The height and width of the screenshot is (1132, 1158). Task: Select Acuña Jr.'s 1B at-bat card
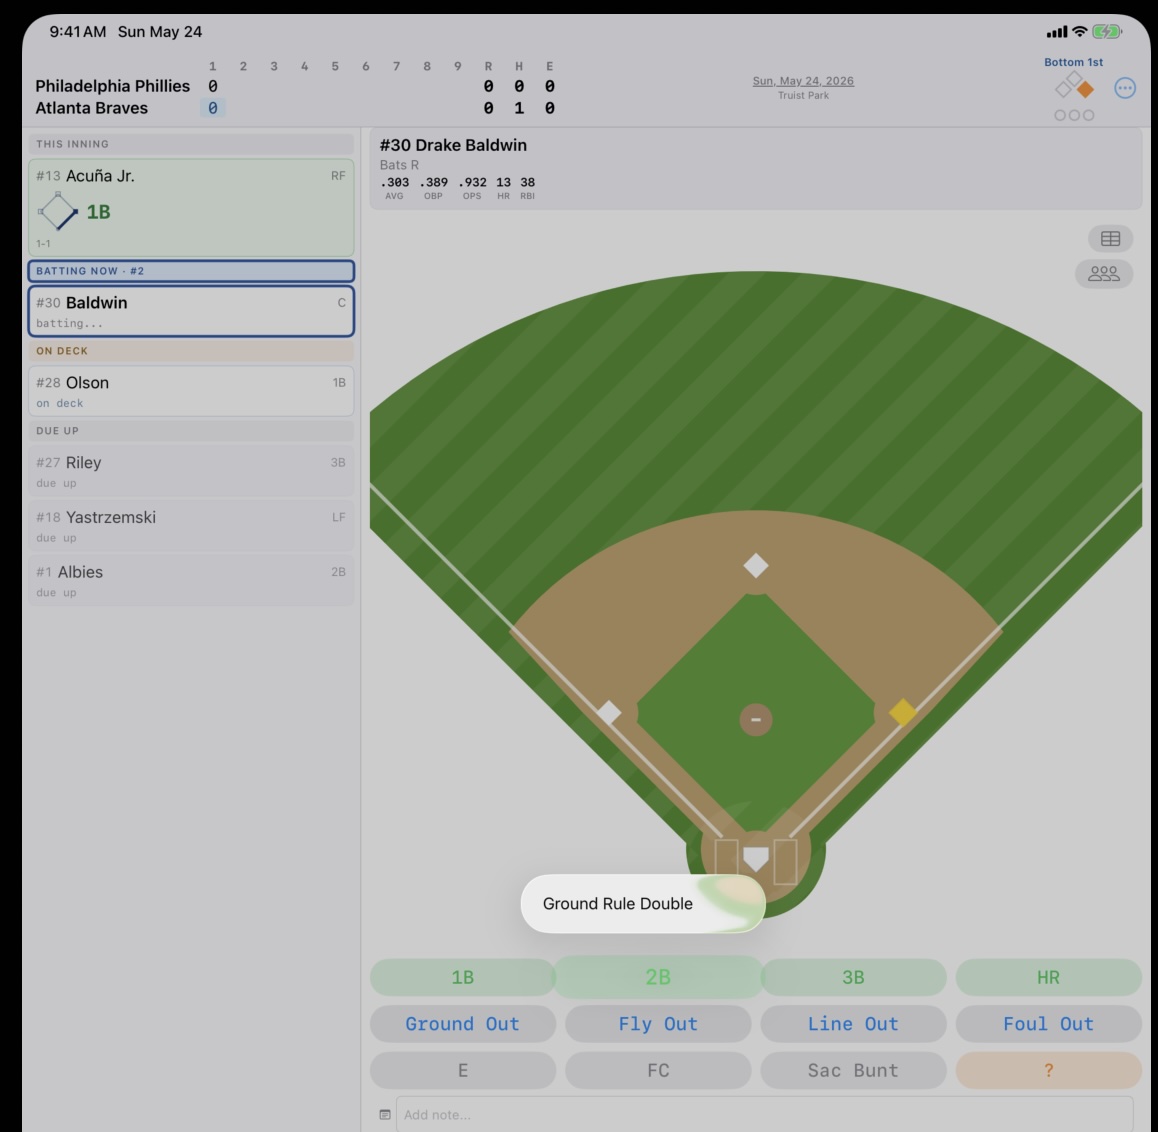[x=191, y=207]
